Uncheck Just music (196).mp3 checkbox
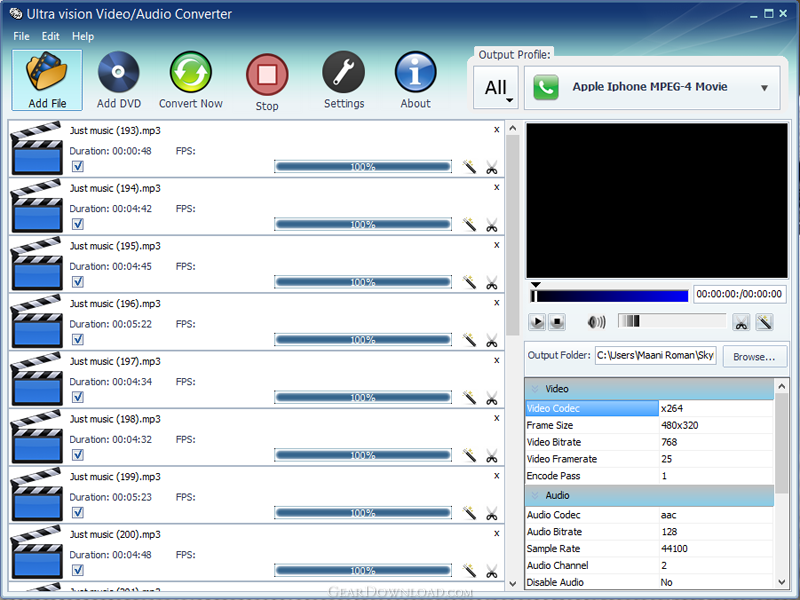This screenshot has width=800, height=600. pyautogui.click(x=78, y=339)
